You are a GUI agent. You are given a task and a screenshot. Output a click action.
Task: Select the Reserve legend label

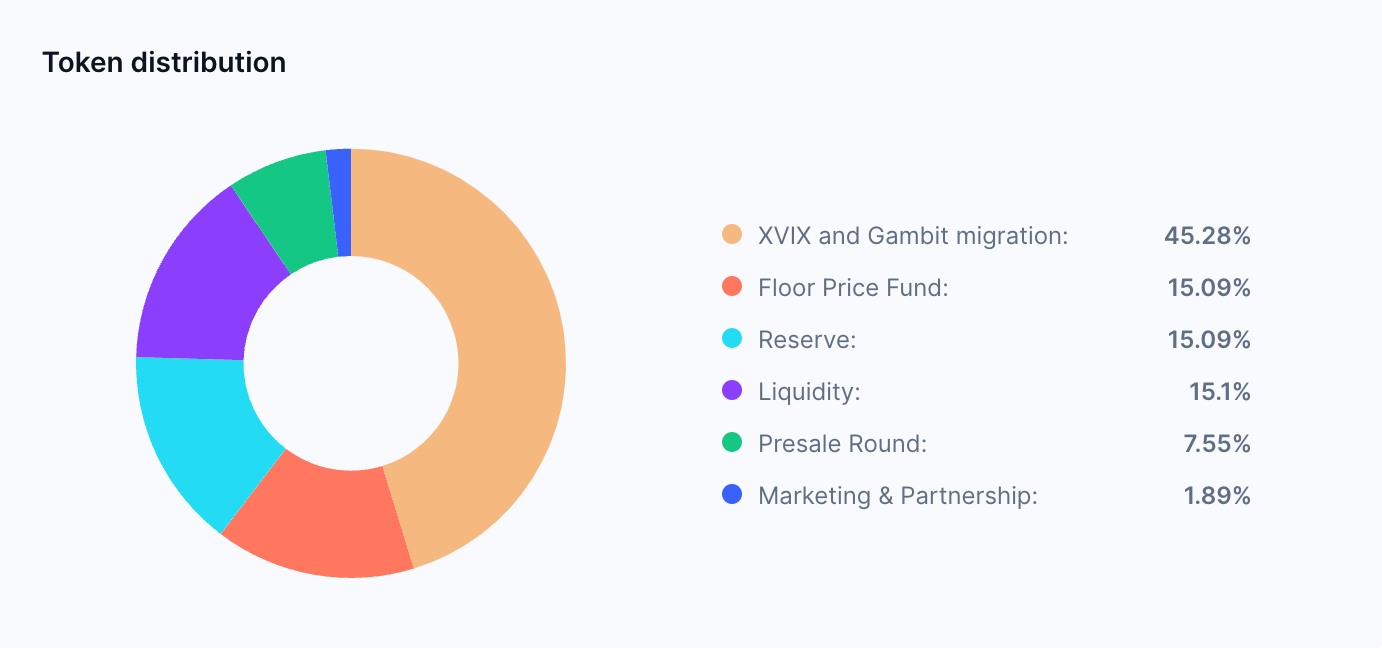[808, 340]
